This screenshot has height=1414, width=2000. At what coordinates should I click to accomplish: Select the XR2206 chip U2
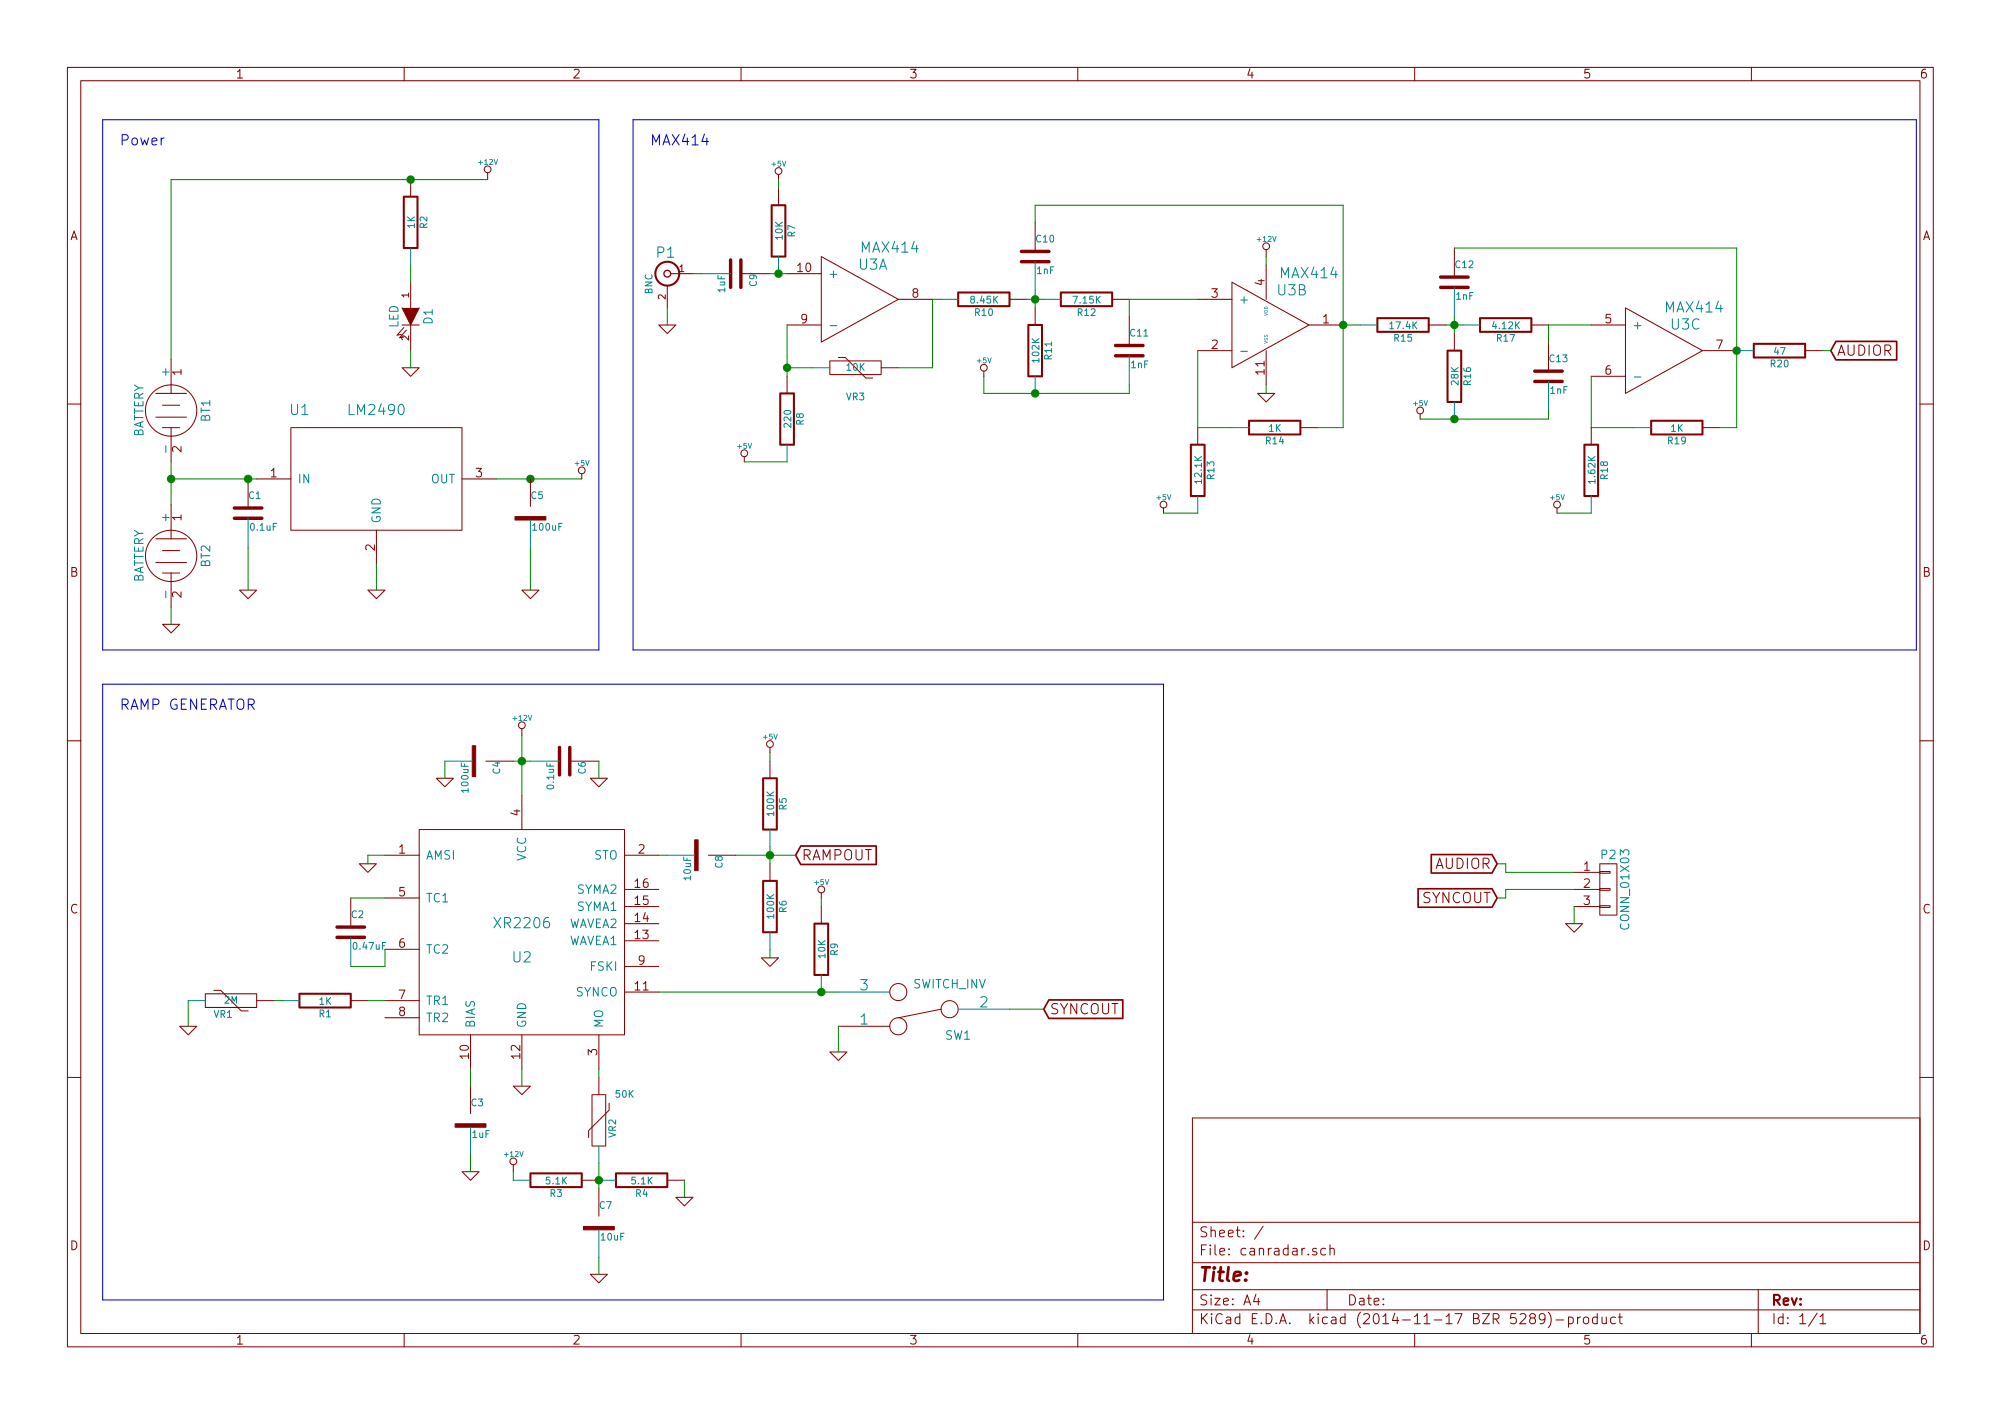521,931
